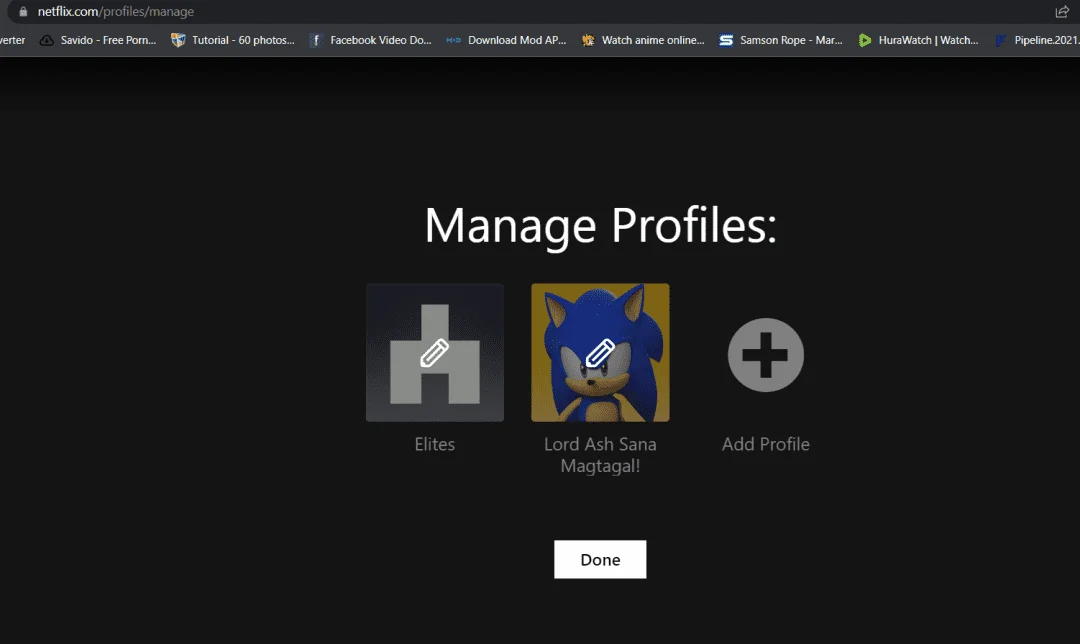Open the Savido bookmark
Image resolution: width=1080 pixels, height=644 pixels.
[x=98, y=40]
